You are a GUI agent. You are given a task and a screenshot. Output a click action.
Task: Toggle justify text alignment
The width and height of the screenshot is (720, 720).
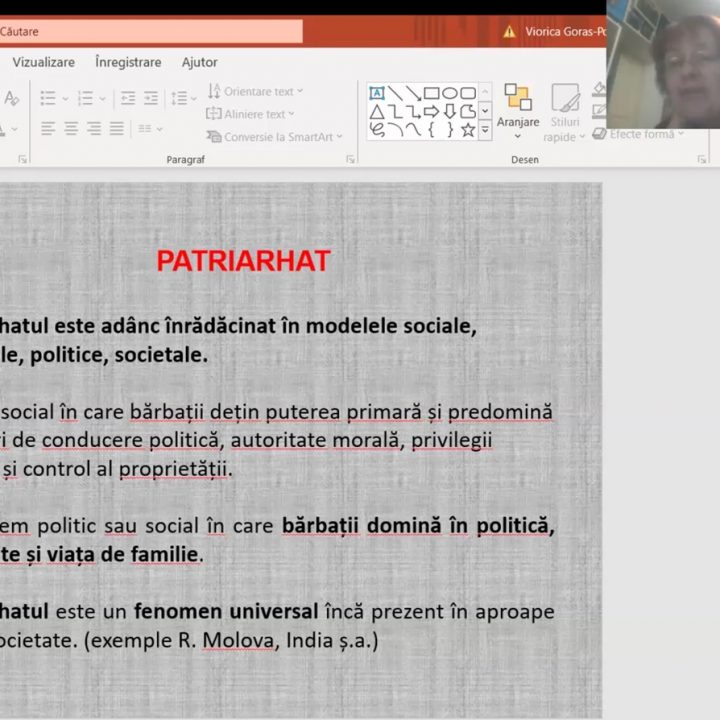tap(116, 128)
